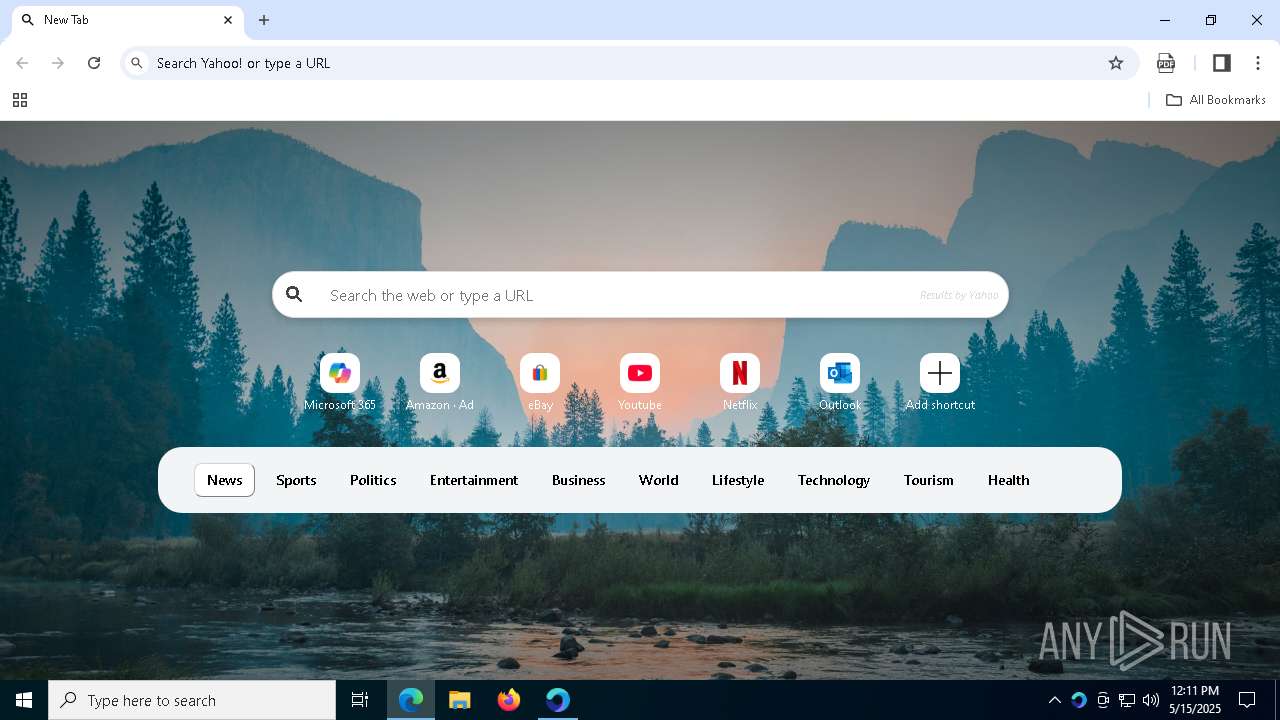Switch to the Health category
The width and height of the screenshot is (1280, 720).
(1009, 480)
